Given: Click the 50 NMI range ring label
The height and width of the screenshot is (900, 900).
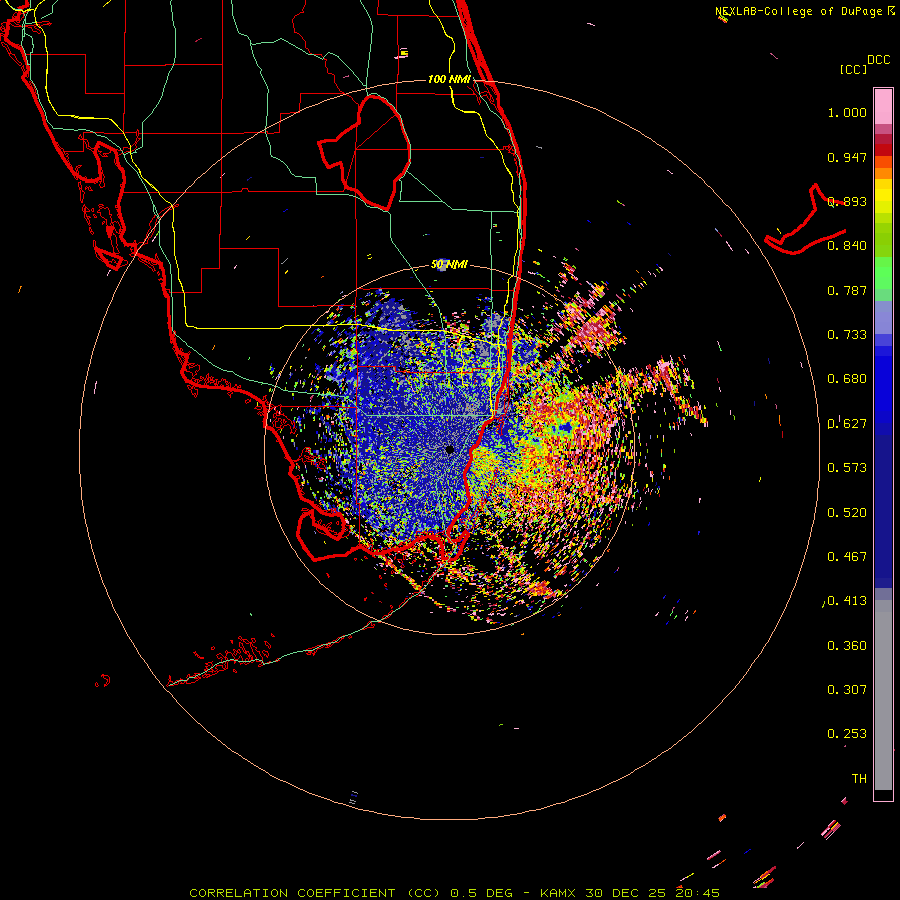Looking at the screenshot, I should click(x=449, y=265).
